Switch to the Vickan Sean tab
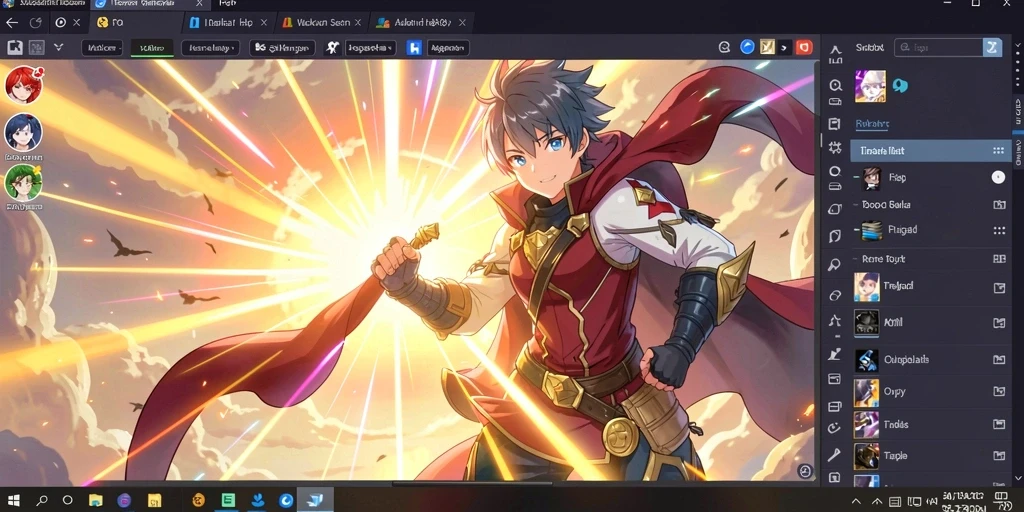 (x=323, y=22)
